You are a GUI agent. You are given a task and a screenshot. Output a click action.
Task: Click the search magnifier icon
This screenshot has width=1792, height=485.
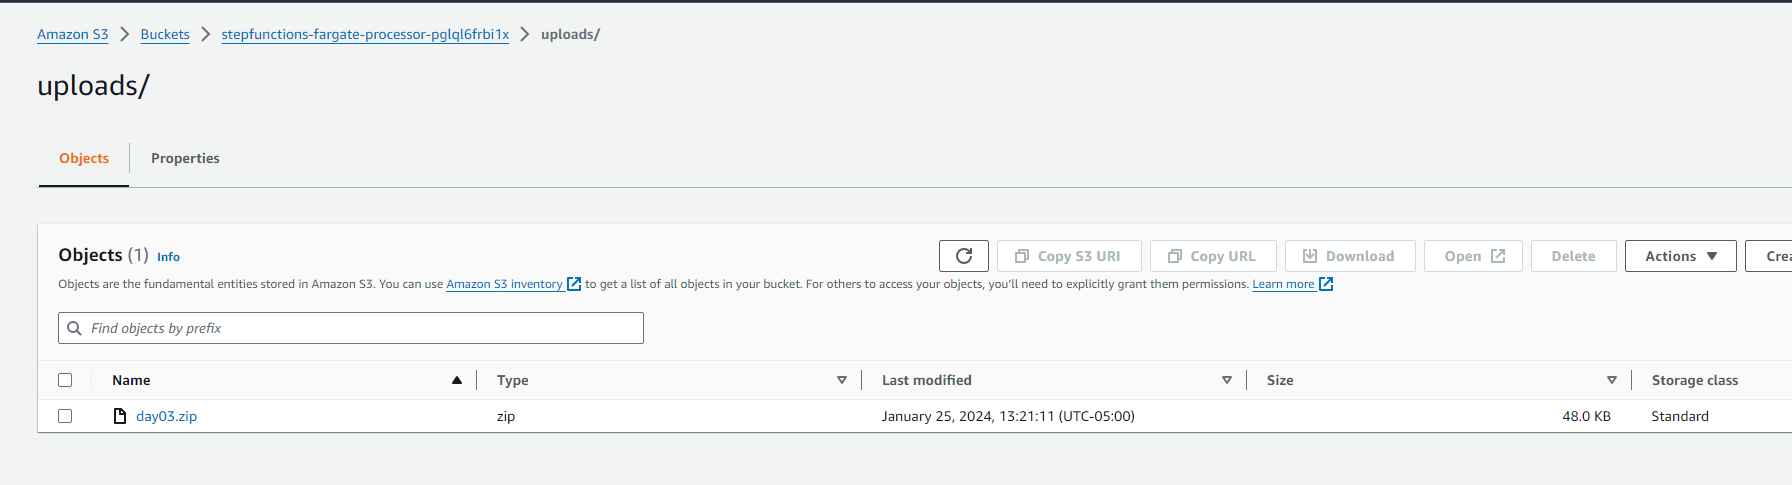tap(74, 328)
